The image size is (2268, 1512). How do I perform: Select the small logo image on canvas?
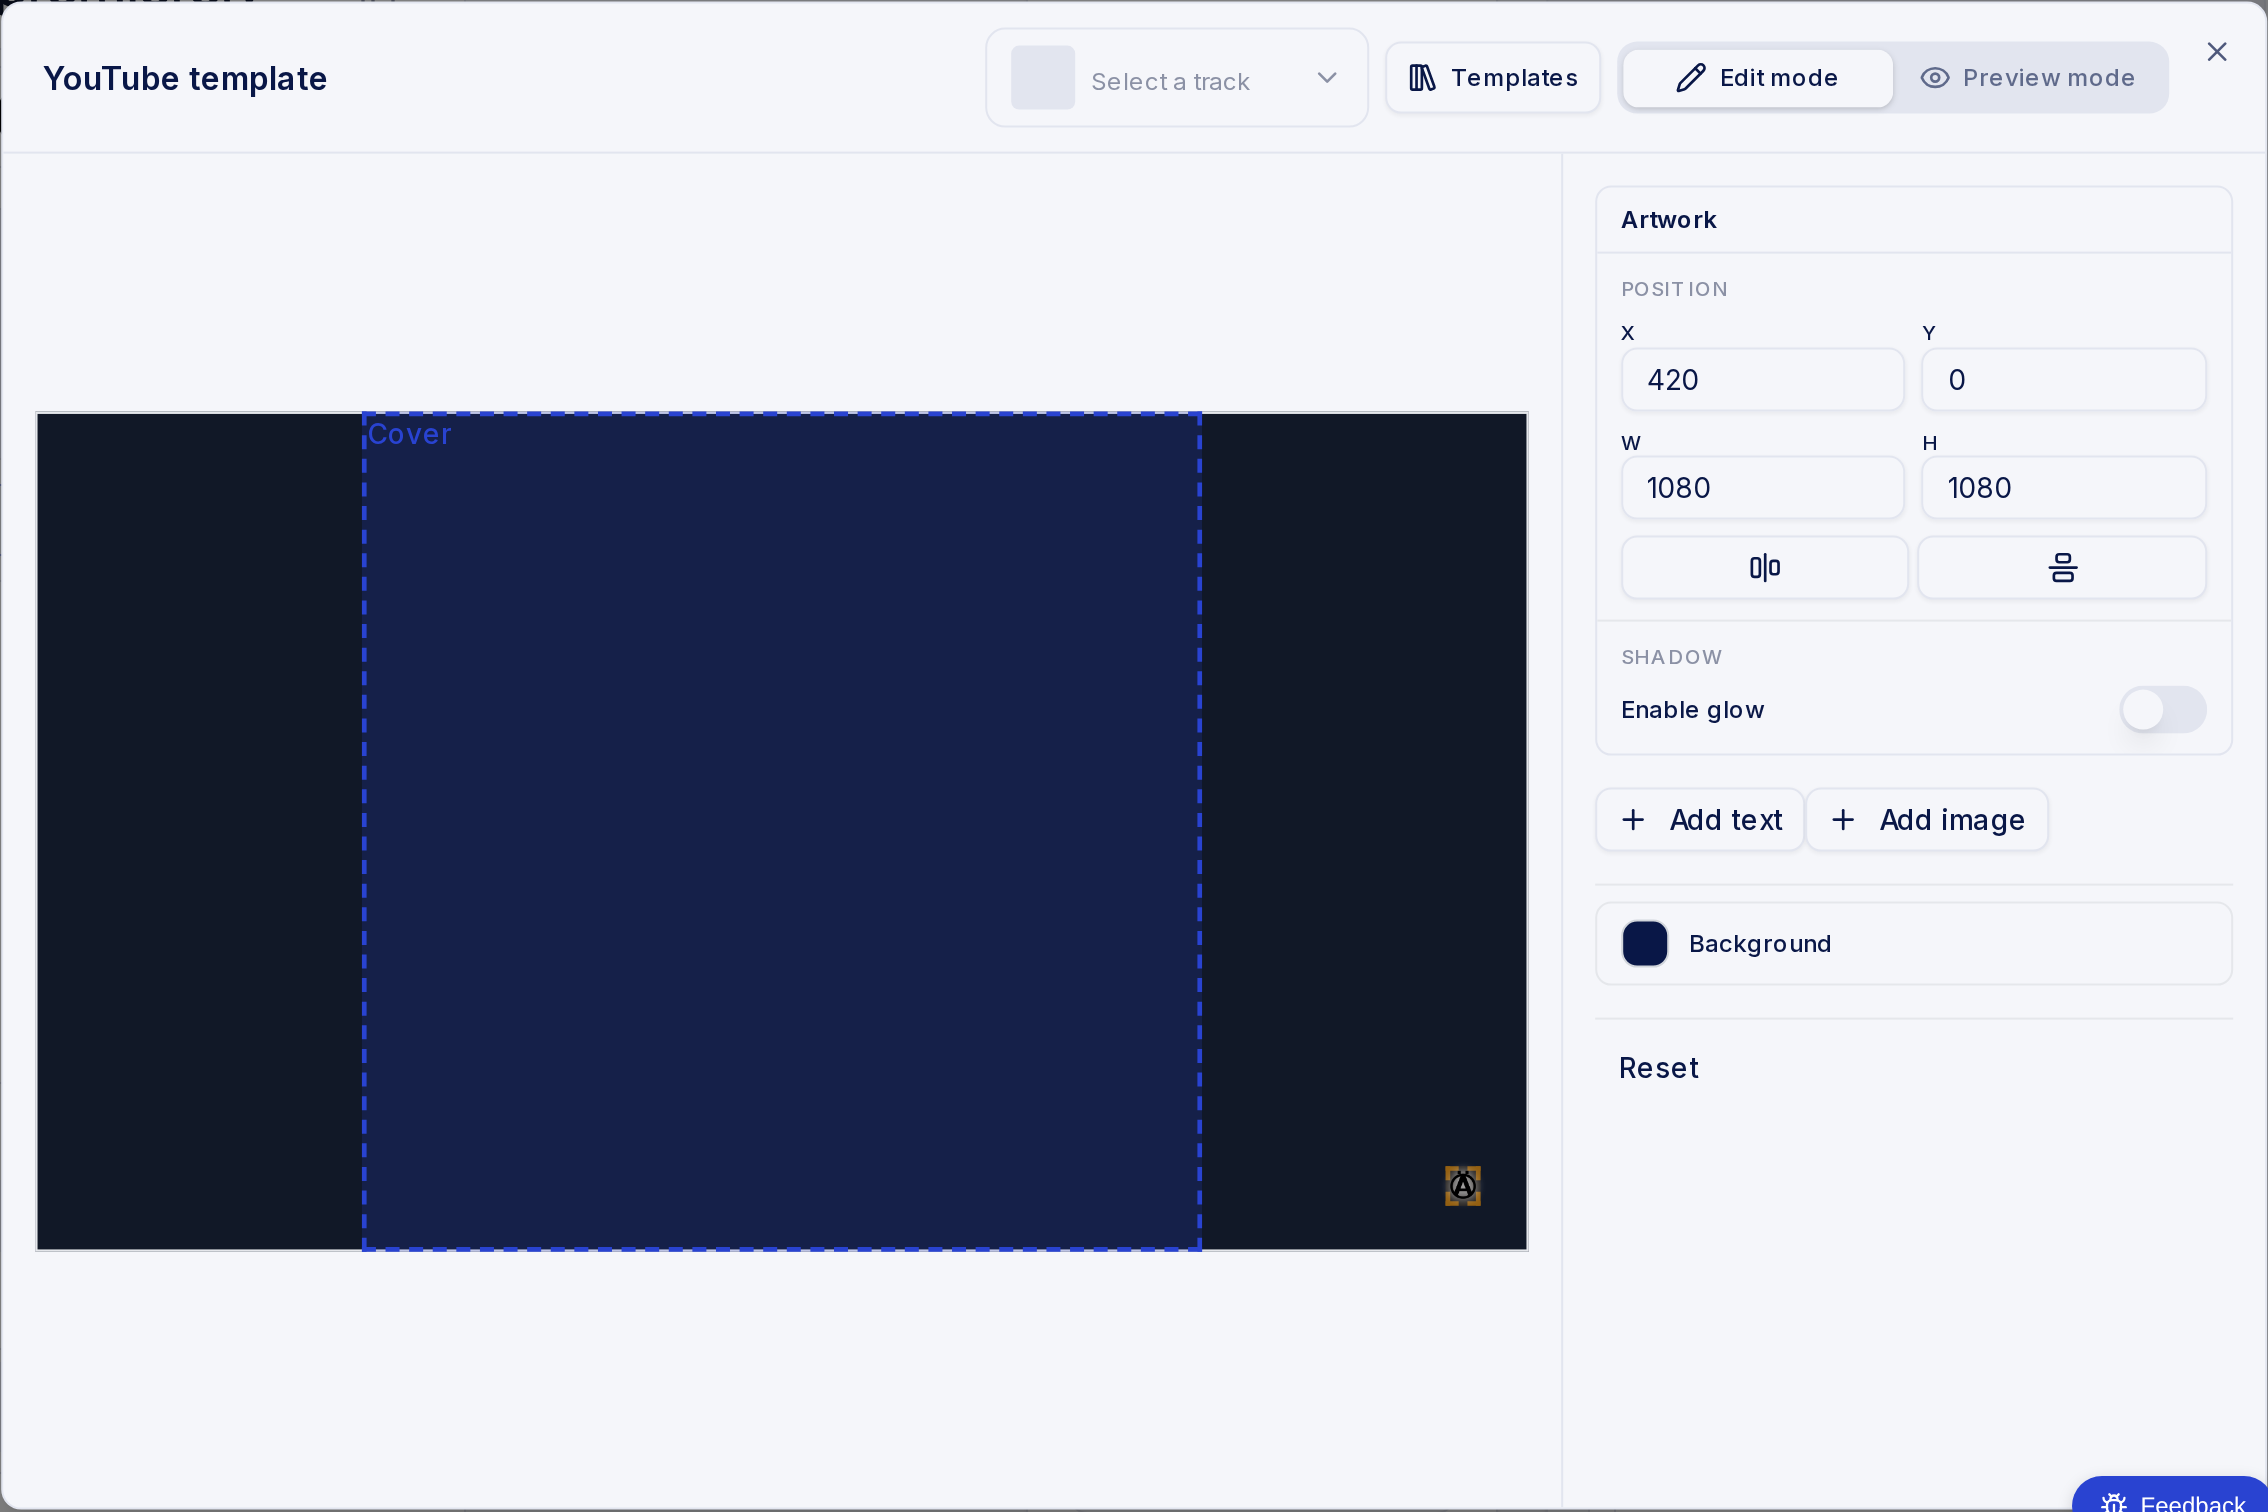coord(1462,1186)
